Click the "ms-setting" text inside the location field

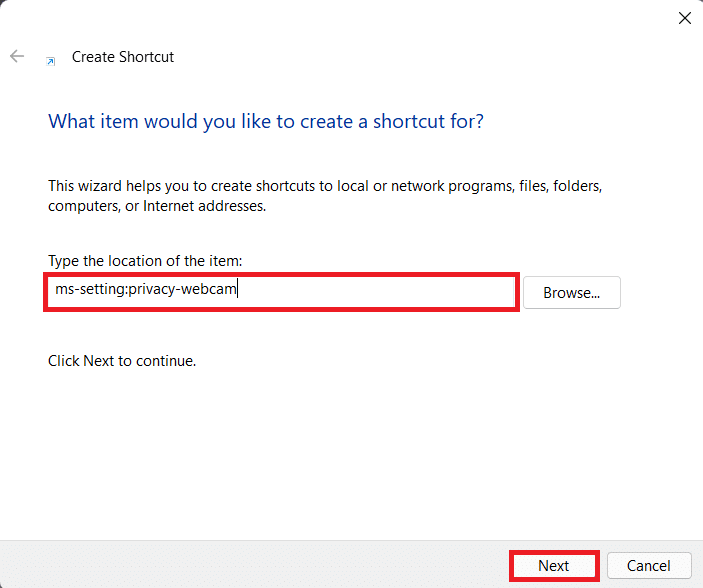point(89,291)
